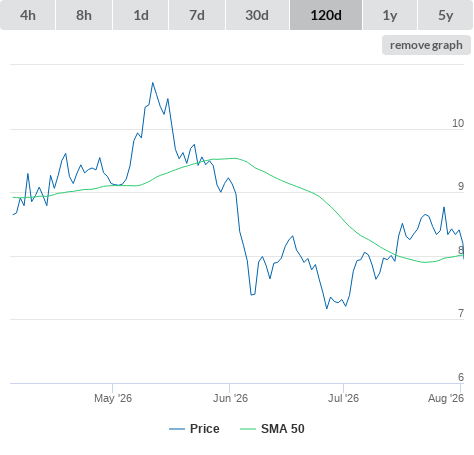This screenshot has height=455, width=474.
Task: Open the 7d time range
Action: tap(197, 15)
